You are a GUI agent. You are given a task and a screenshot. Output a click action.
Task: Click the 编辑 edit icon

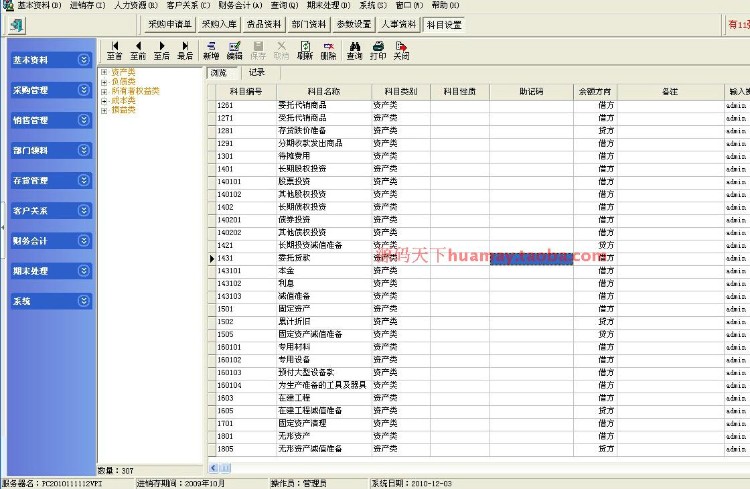(234, 51)
